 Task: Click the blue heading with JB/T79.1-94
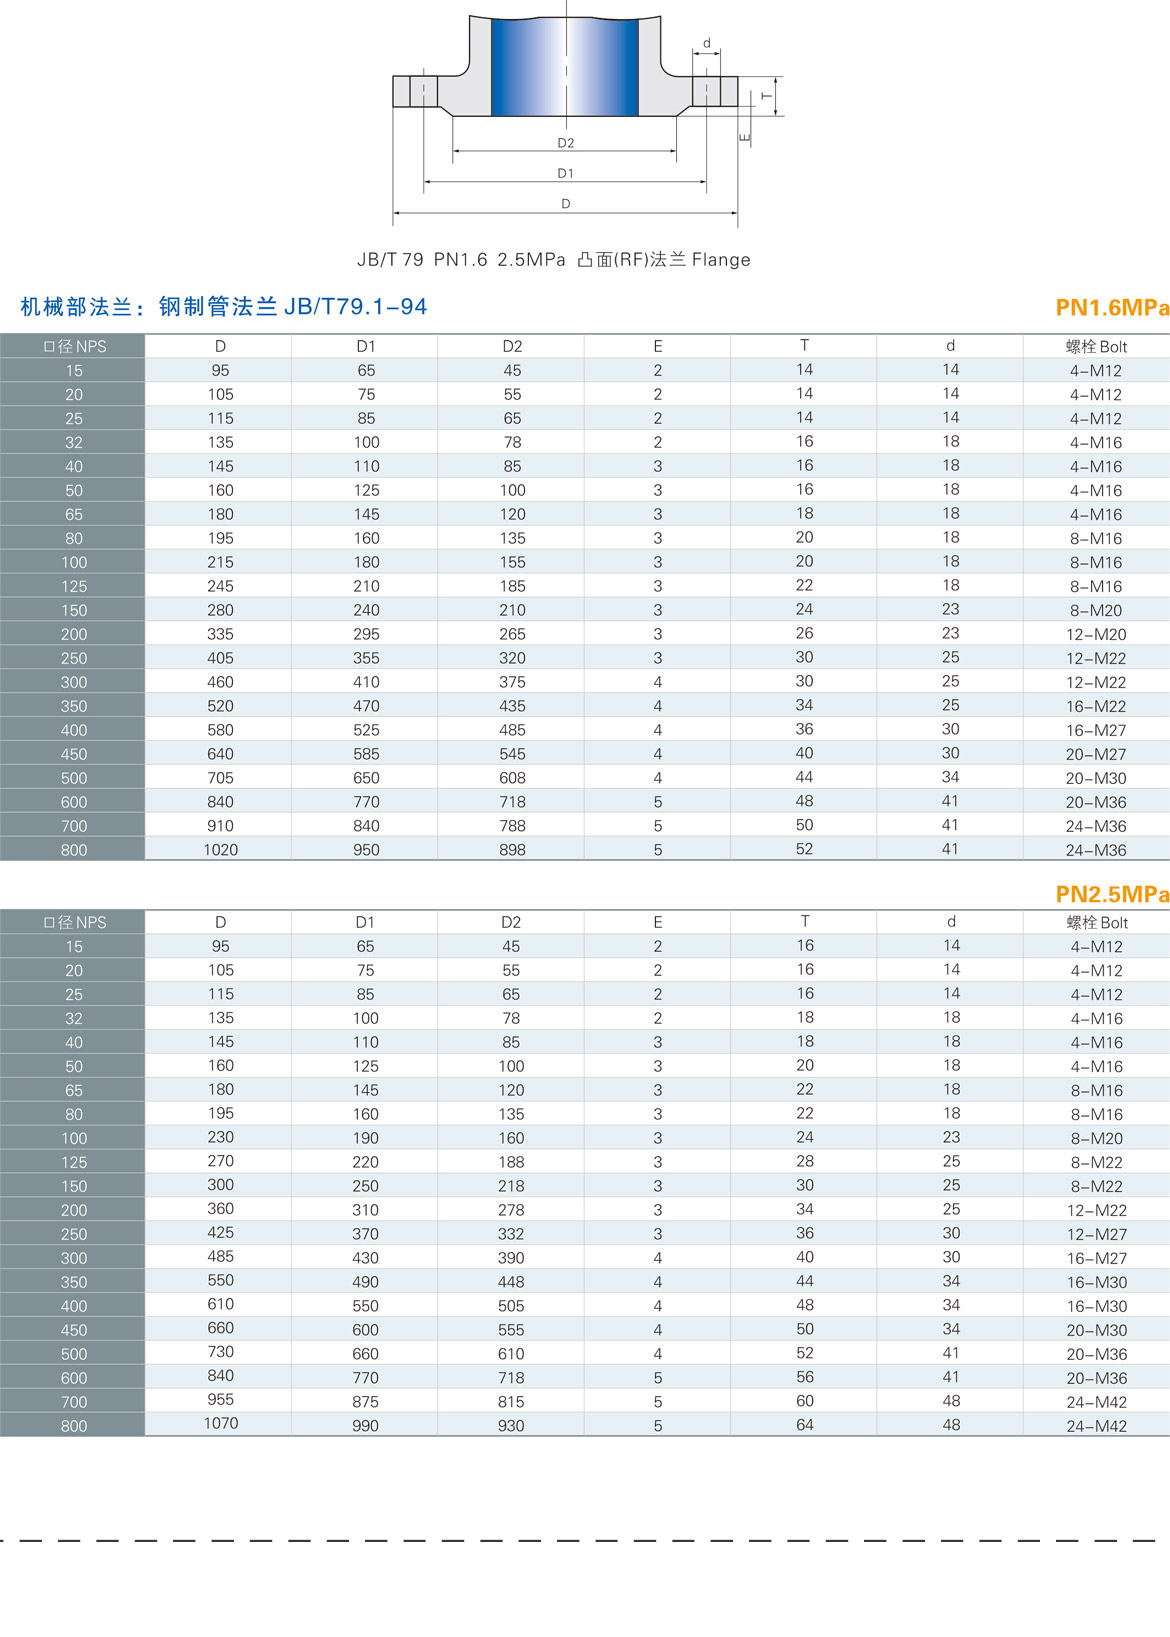click(224, 307)
